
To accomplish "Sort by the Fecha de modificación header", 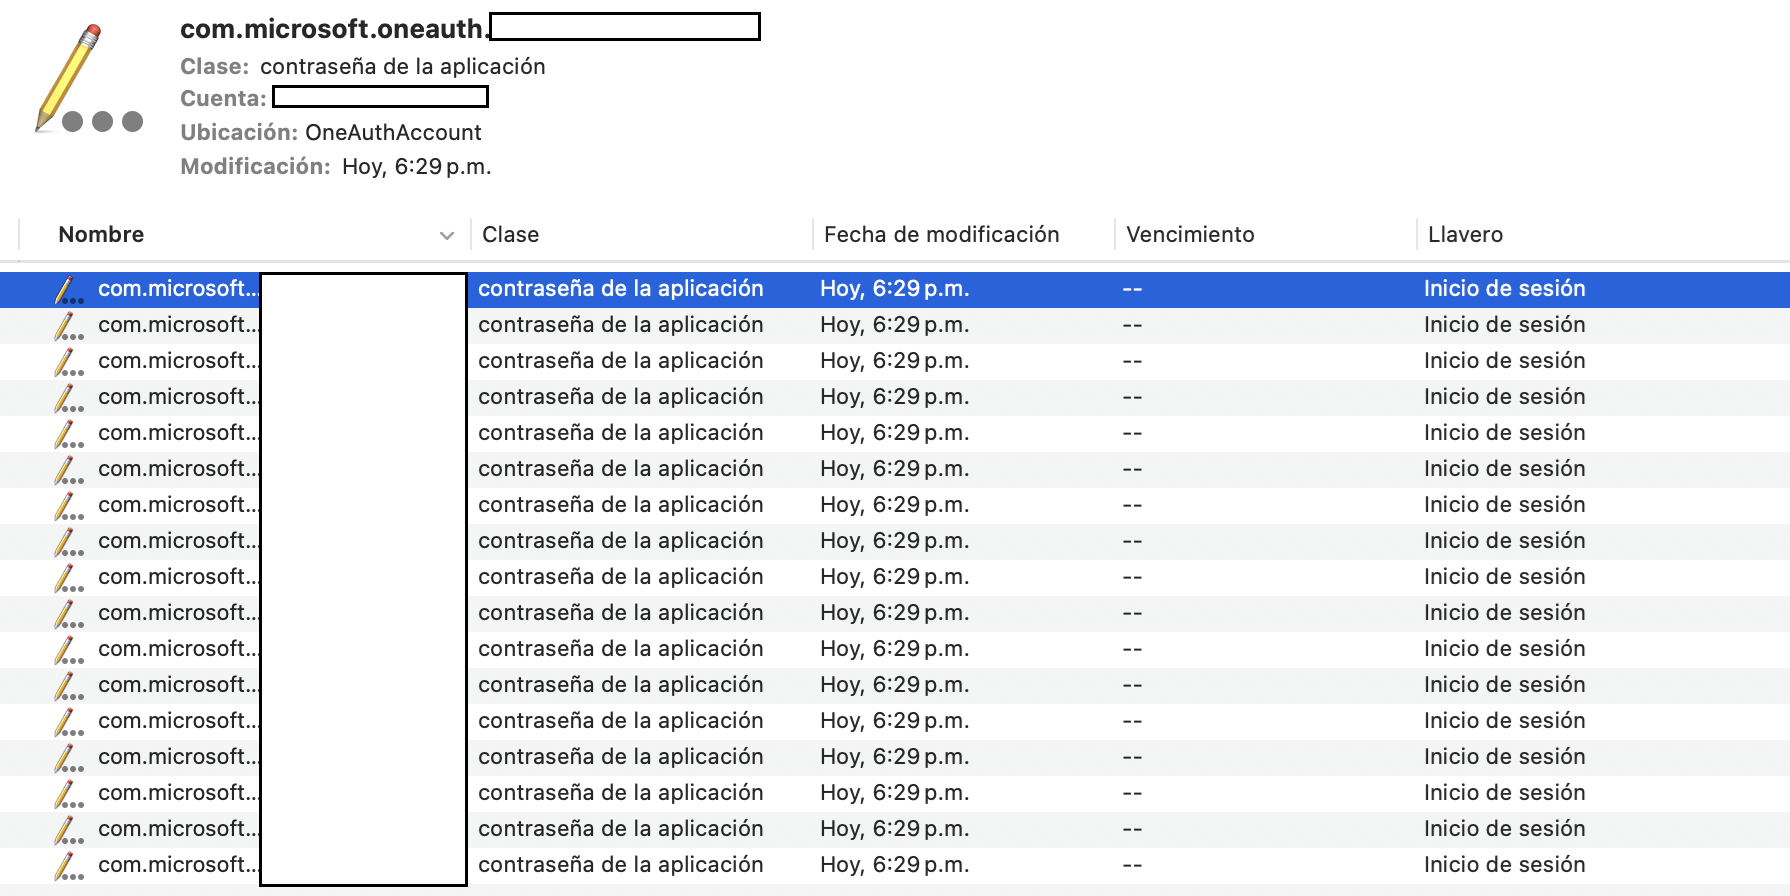I will click(941, 235).
